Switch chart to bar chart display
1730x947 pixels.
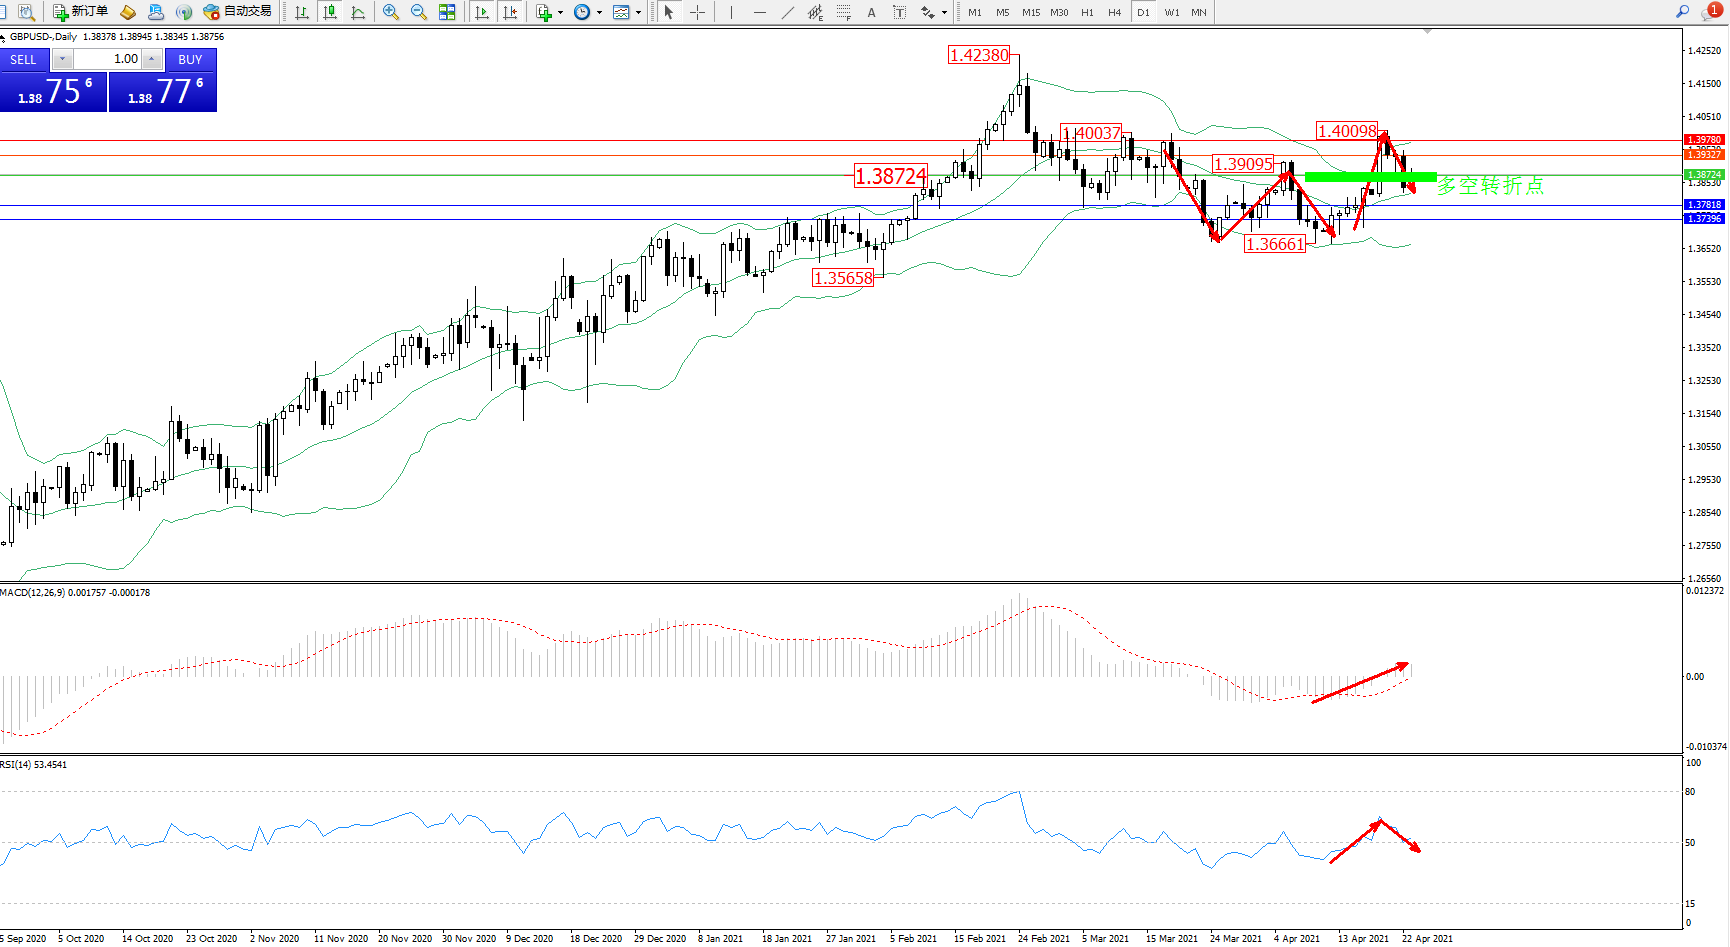[301, 12]
